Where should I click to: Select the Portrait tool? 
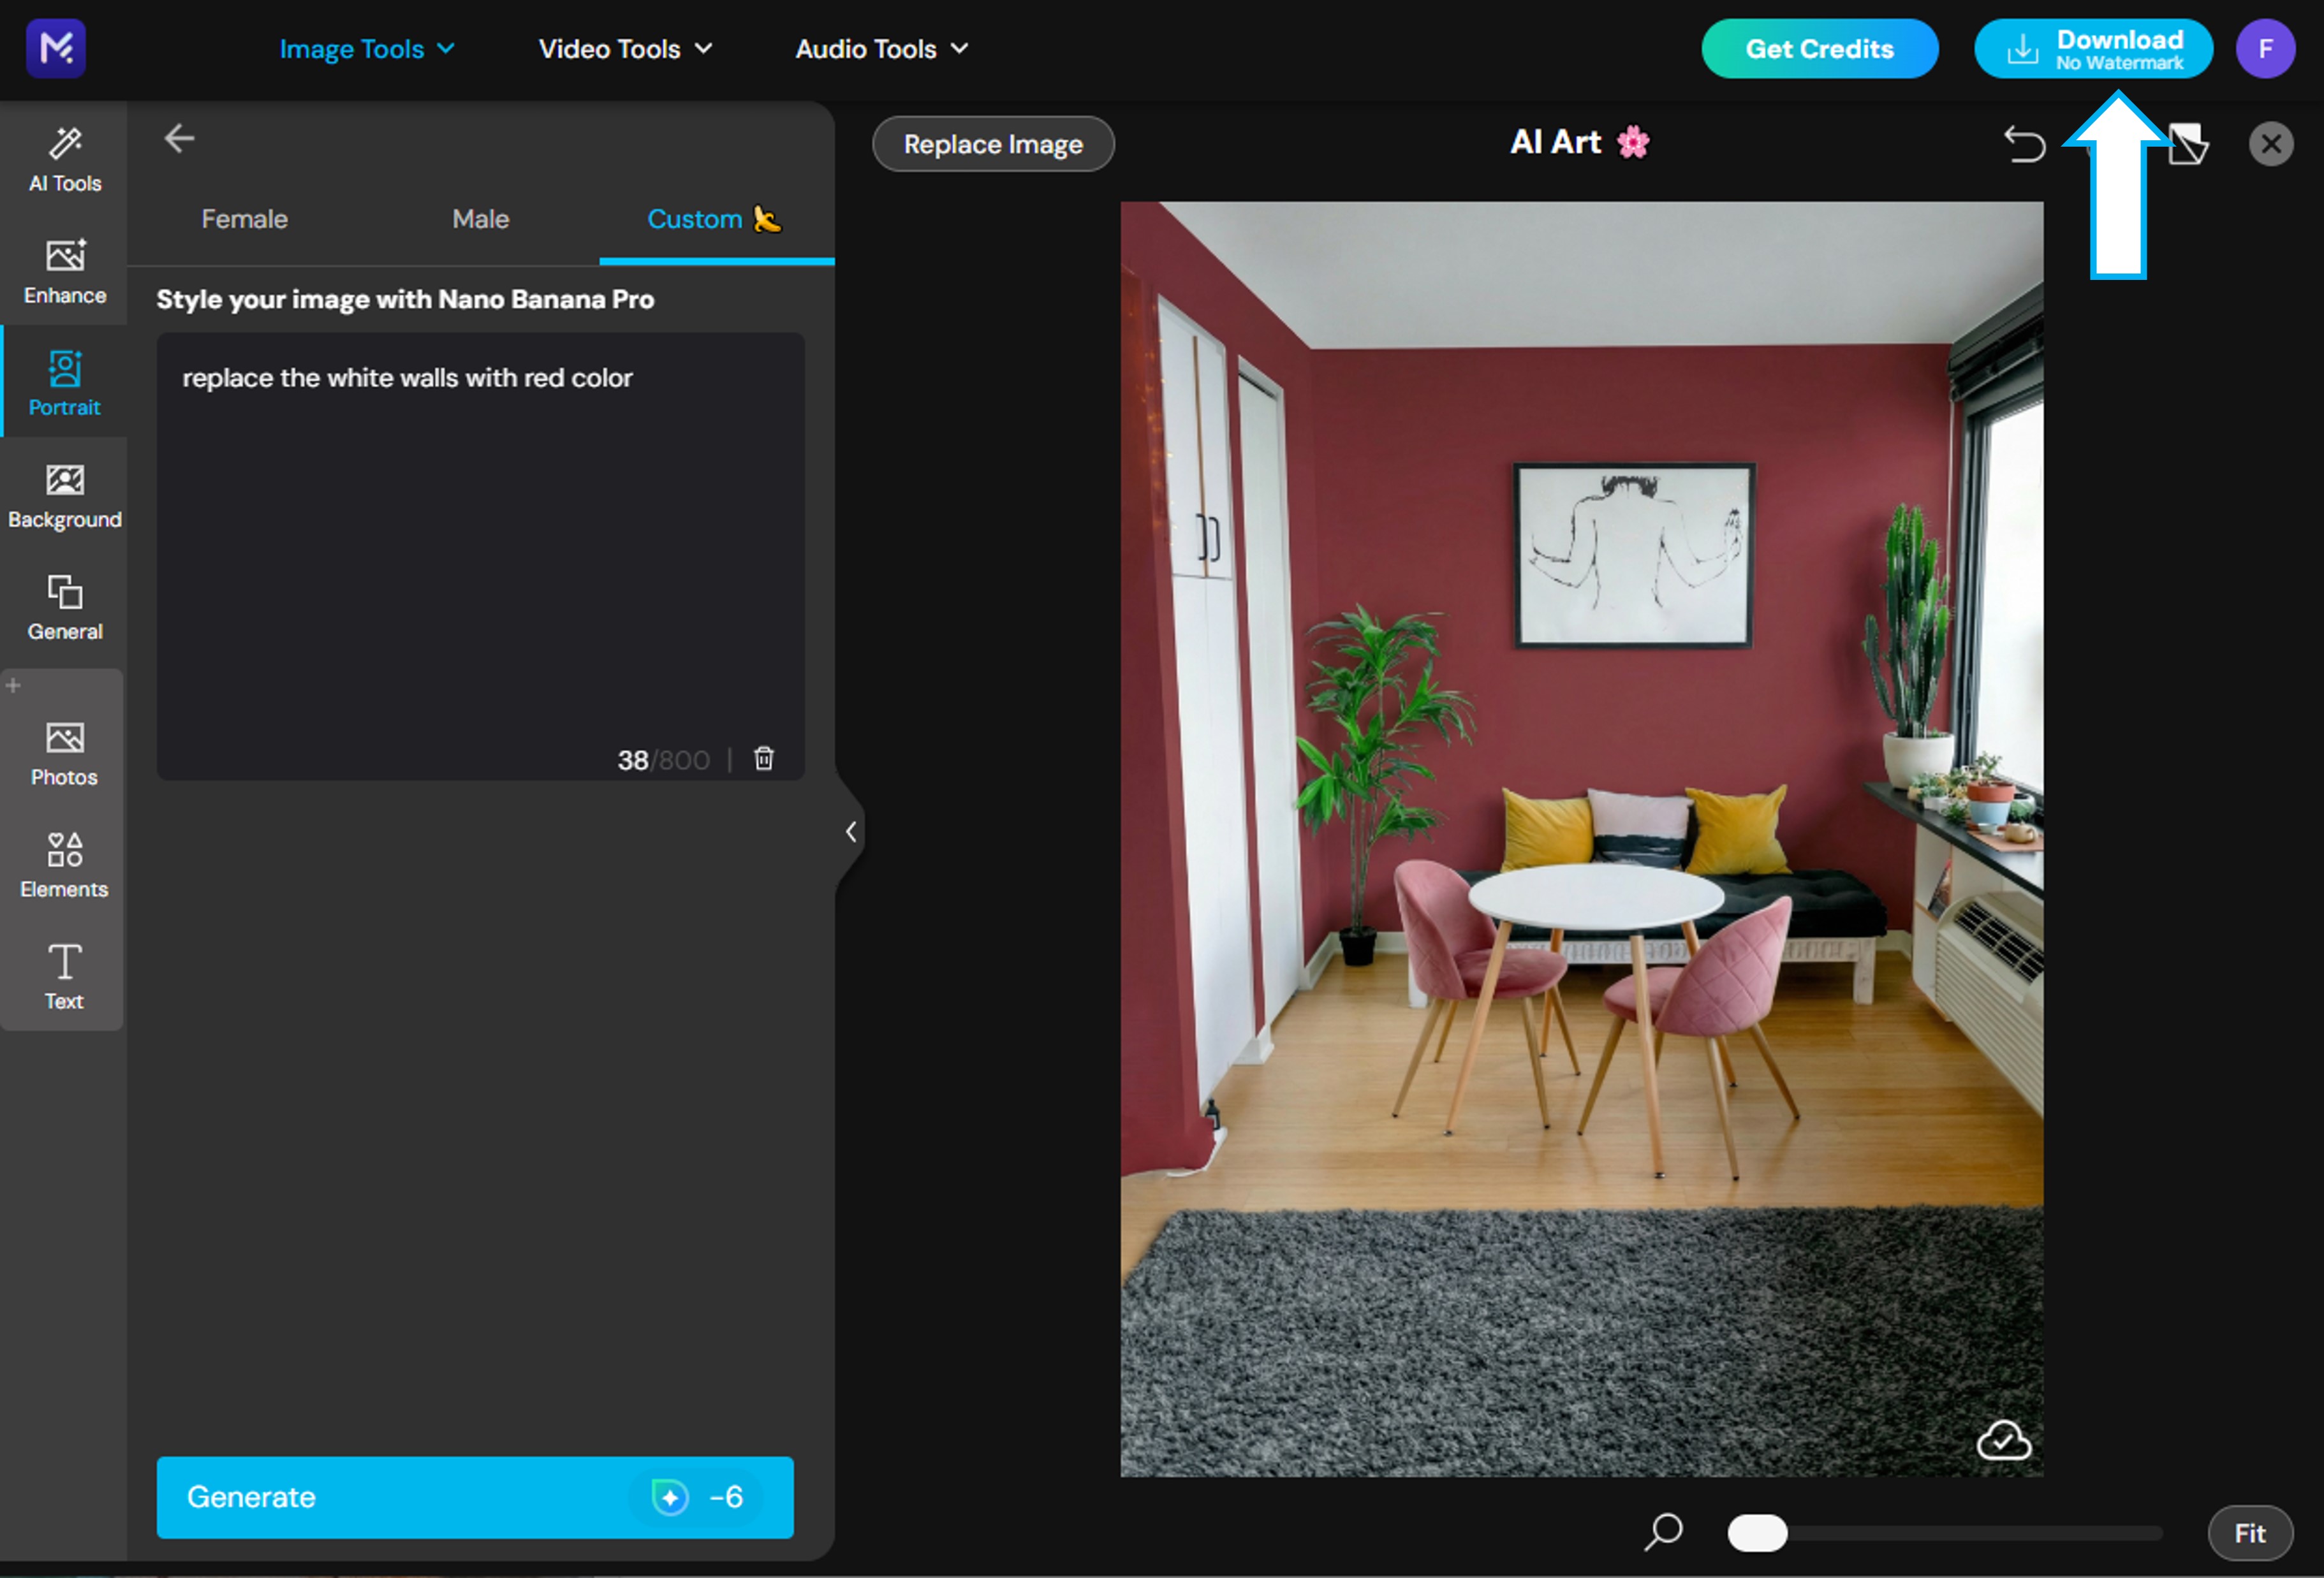64,382
